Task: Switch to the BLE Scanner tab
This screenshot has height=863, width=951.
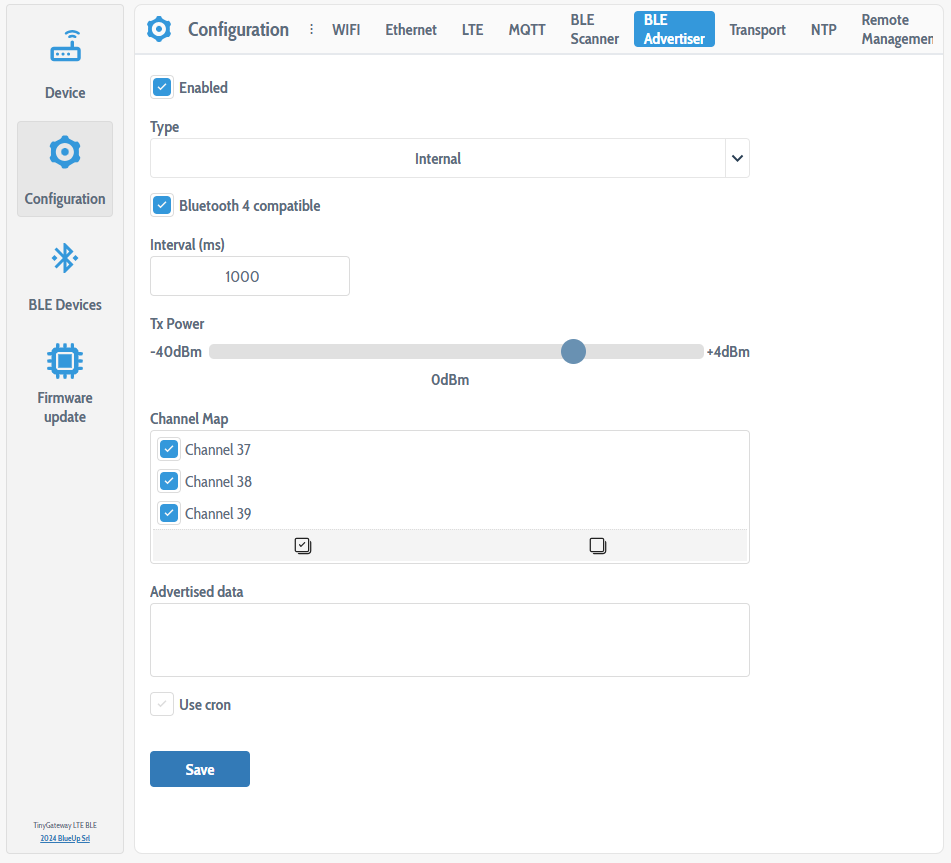Action: click(595, 30)
